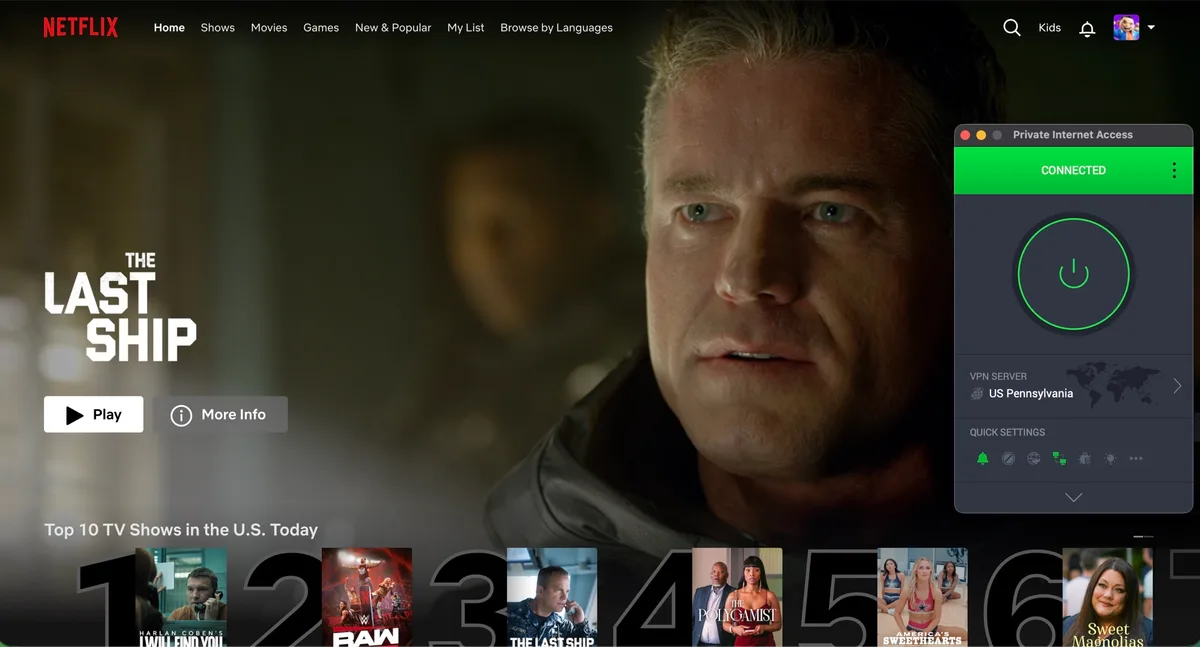Click Private Internet Access title text
The height and width of the screenshot is (647, 1200).
(1073, 135)
